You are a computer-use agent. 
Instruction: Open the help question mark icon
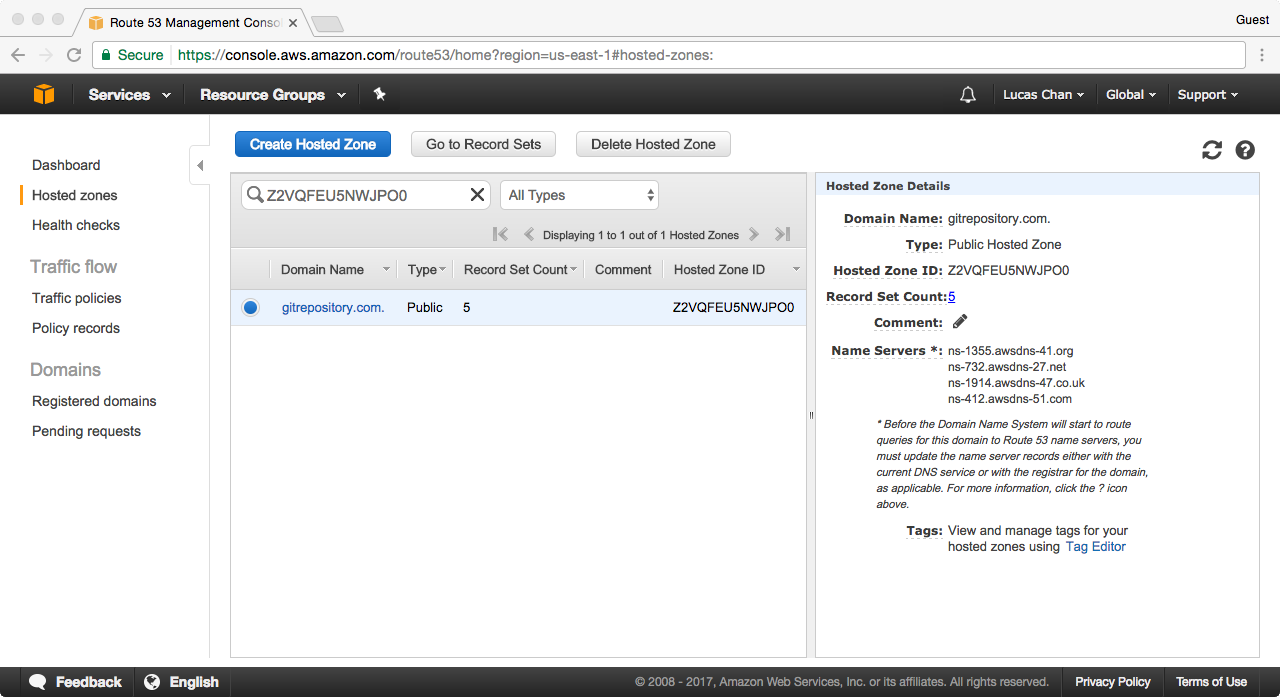[x=1245, y=150]
